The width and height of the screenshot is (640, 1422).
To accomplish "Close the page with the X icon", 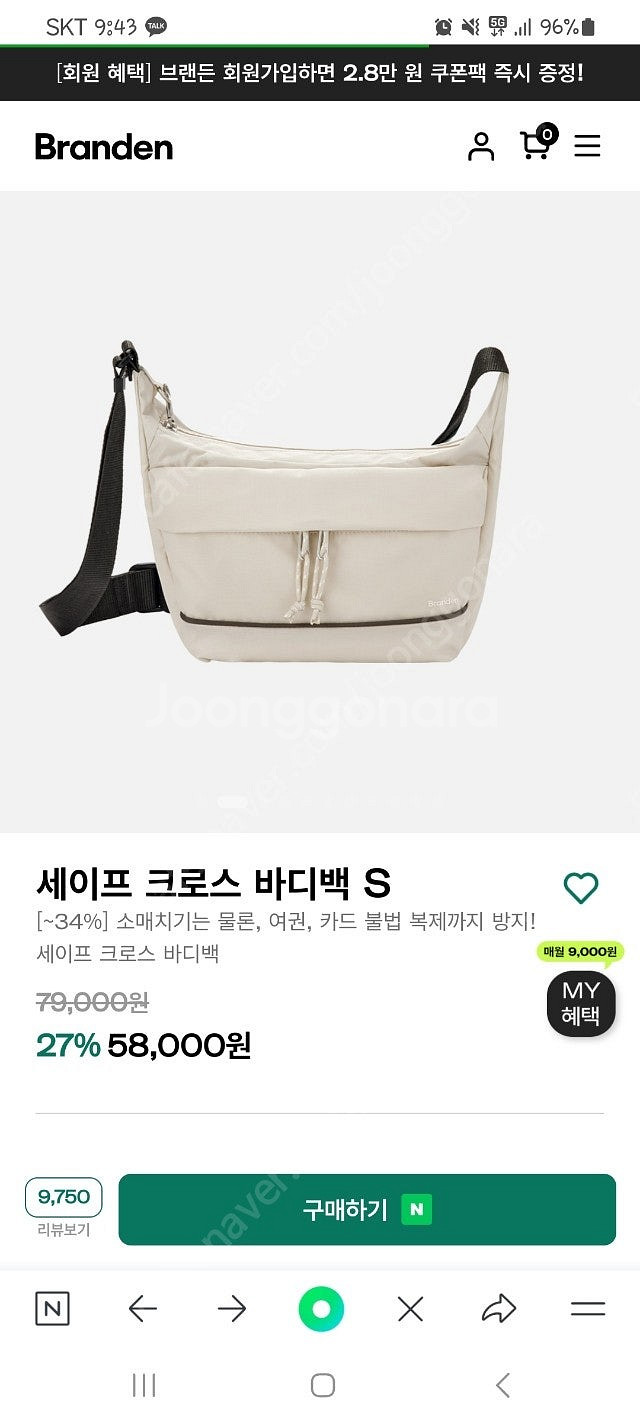I will coord(410,1308).
